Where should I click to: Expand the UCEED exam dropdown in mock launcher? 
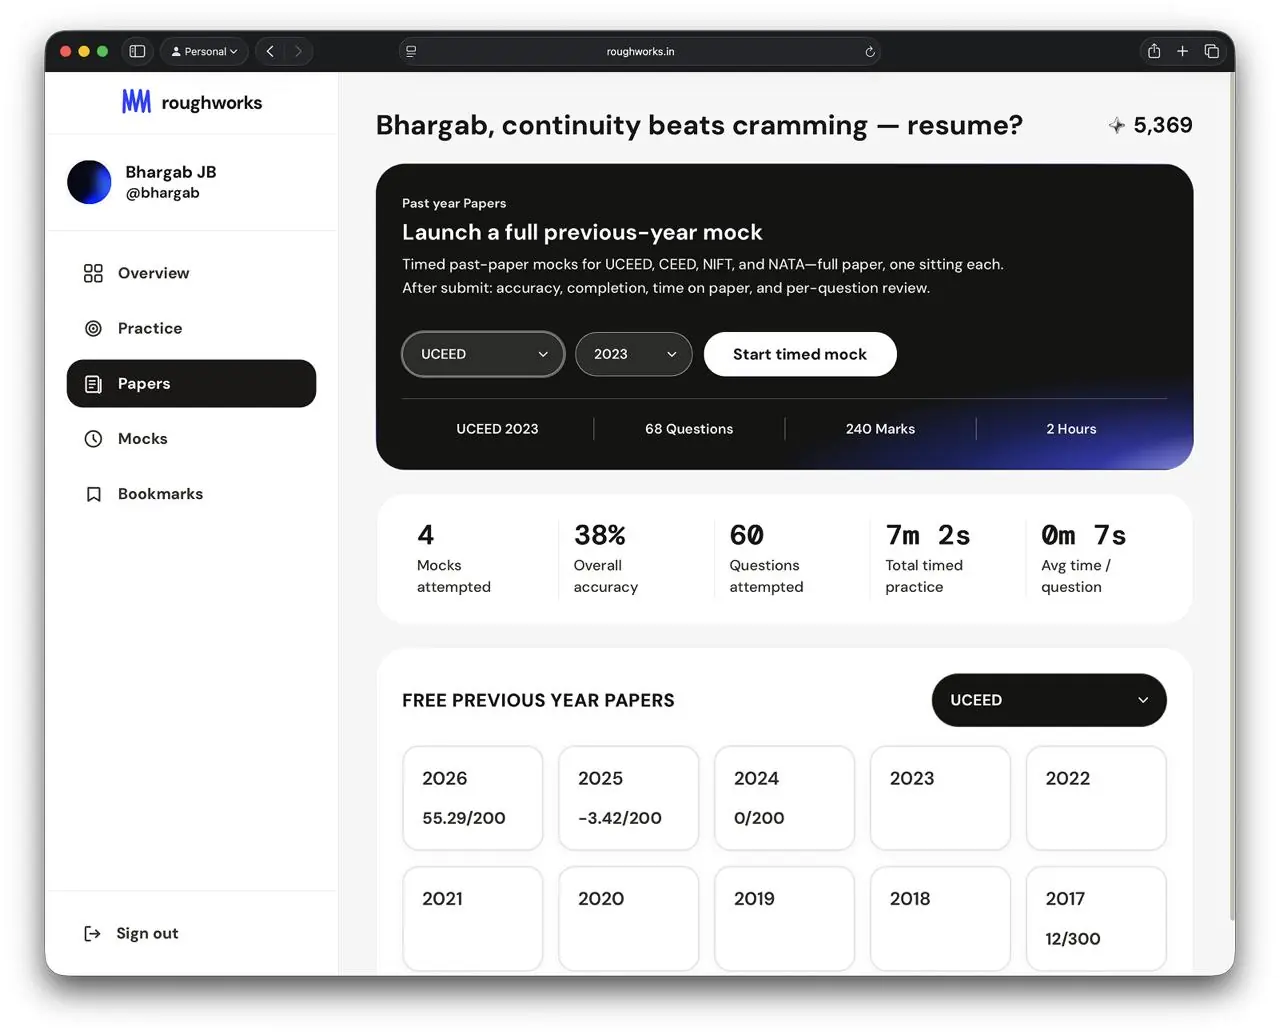coord(483,354)
